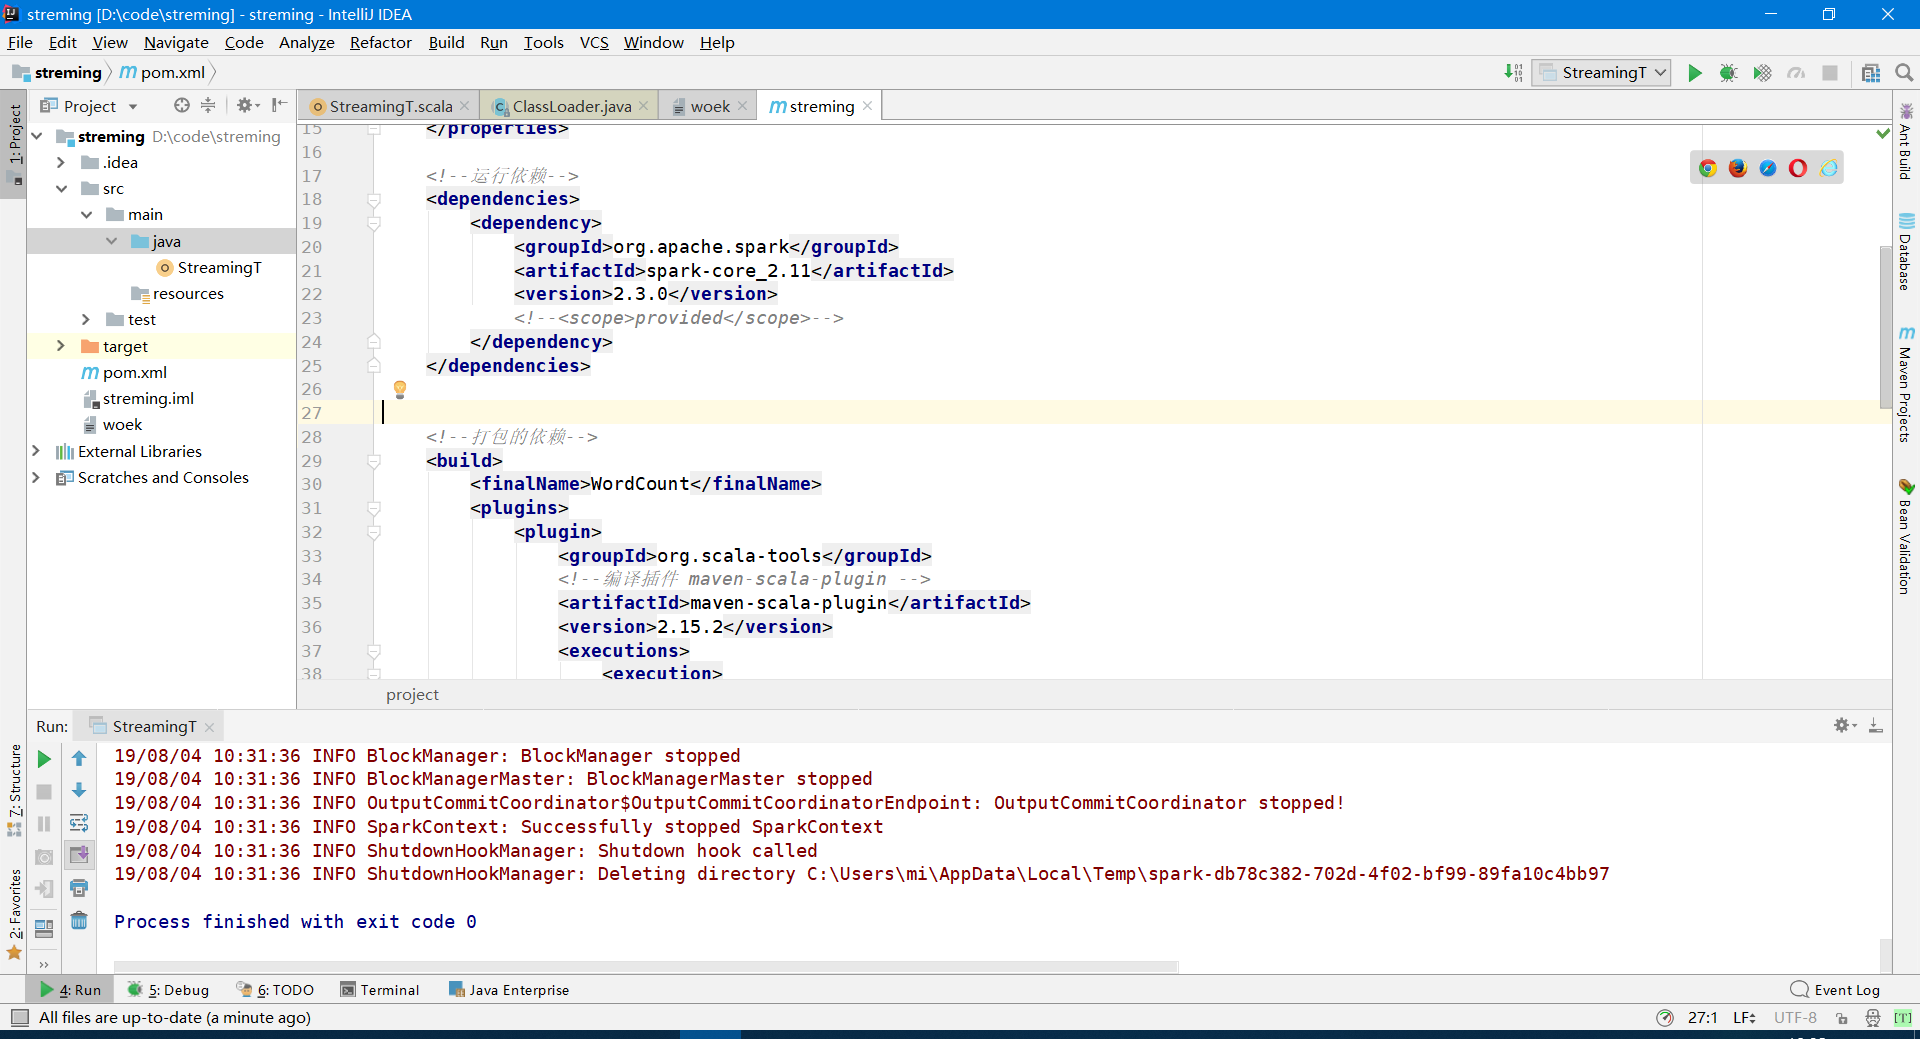The image size is (1920, 1039).
Task: Expand External Libraries node
Action: tap(37, 451)
